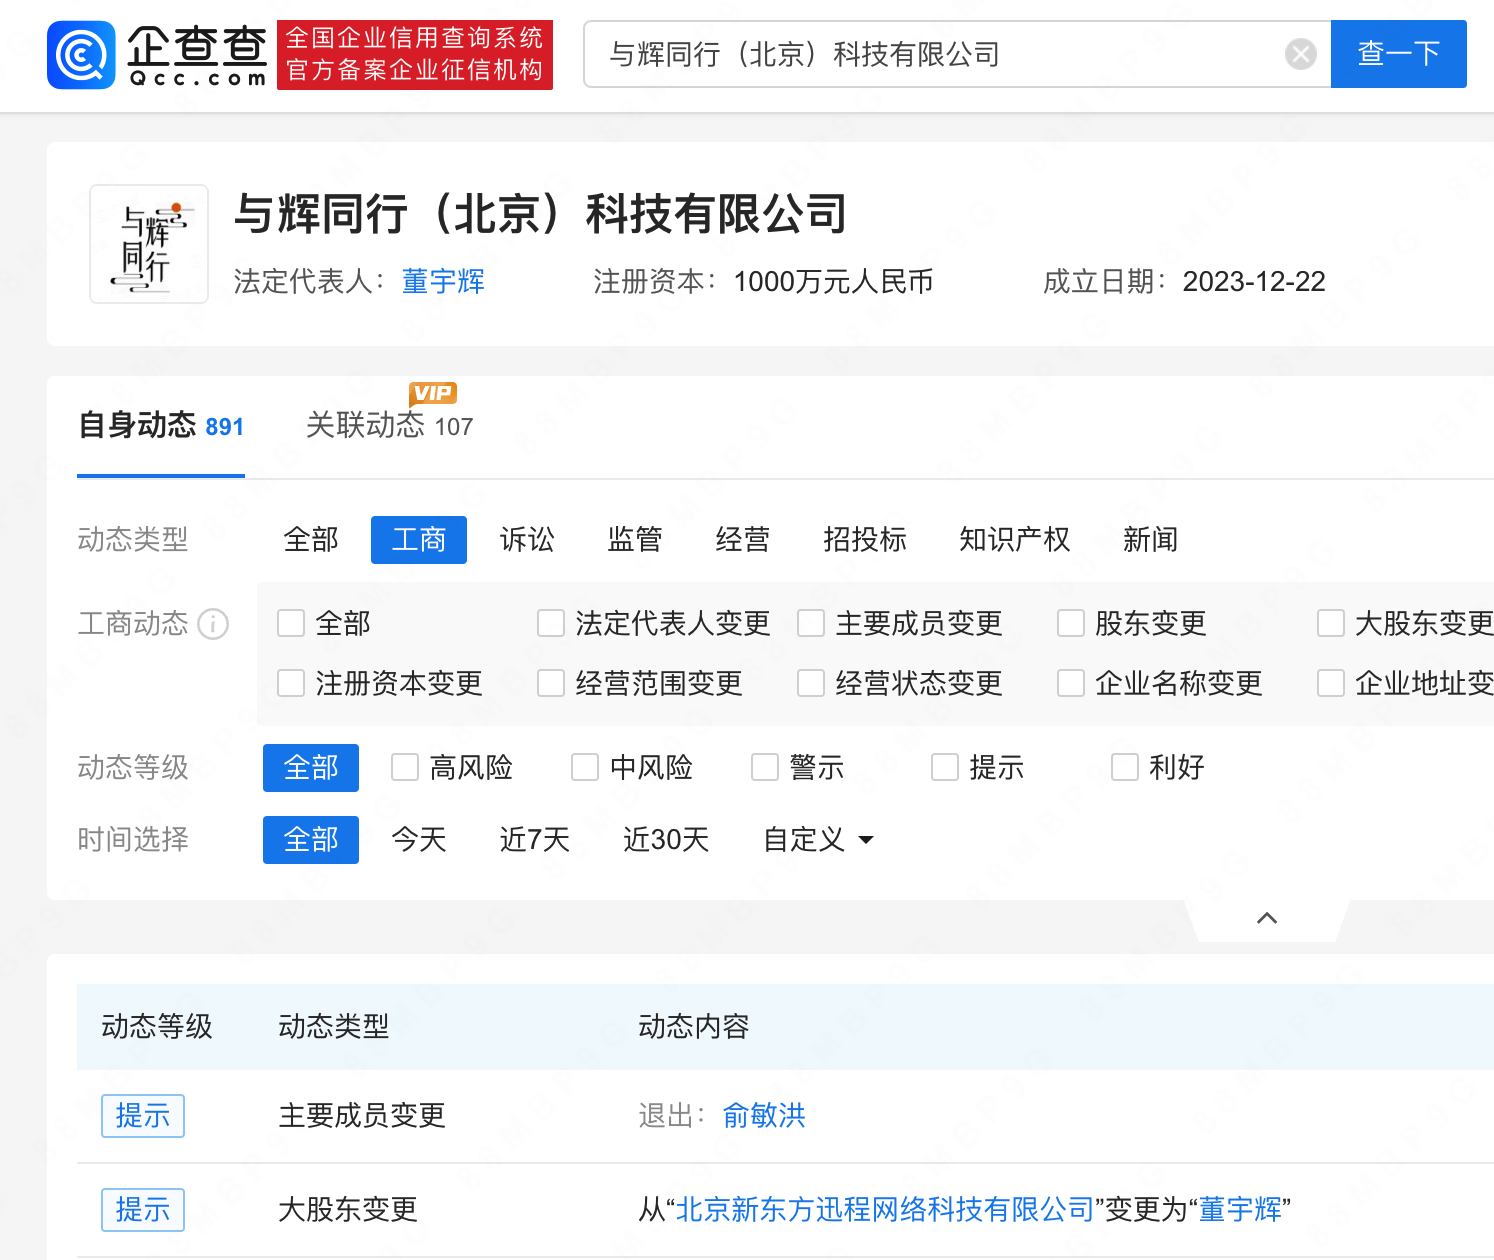Enable the 高风险 level checkbox

(405, 768)
